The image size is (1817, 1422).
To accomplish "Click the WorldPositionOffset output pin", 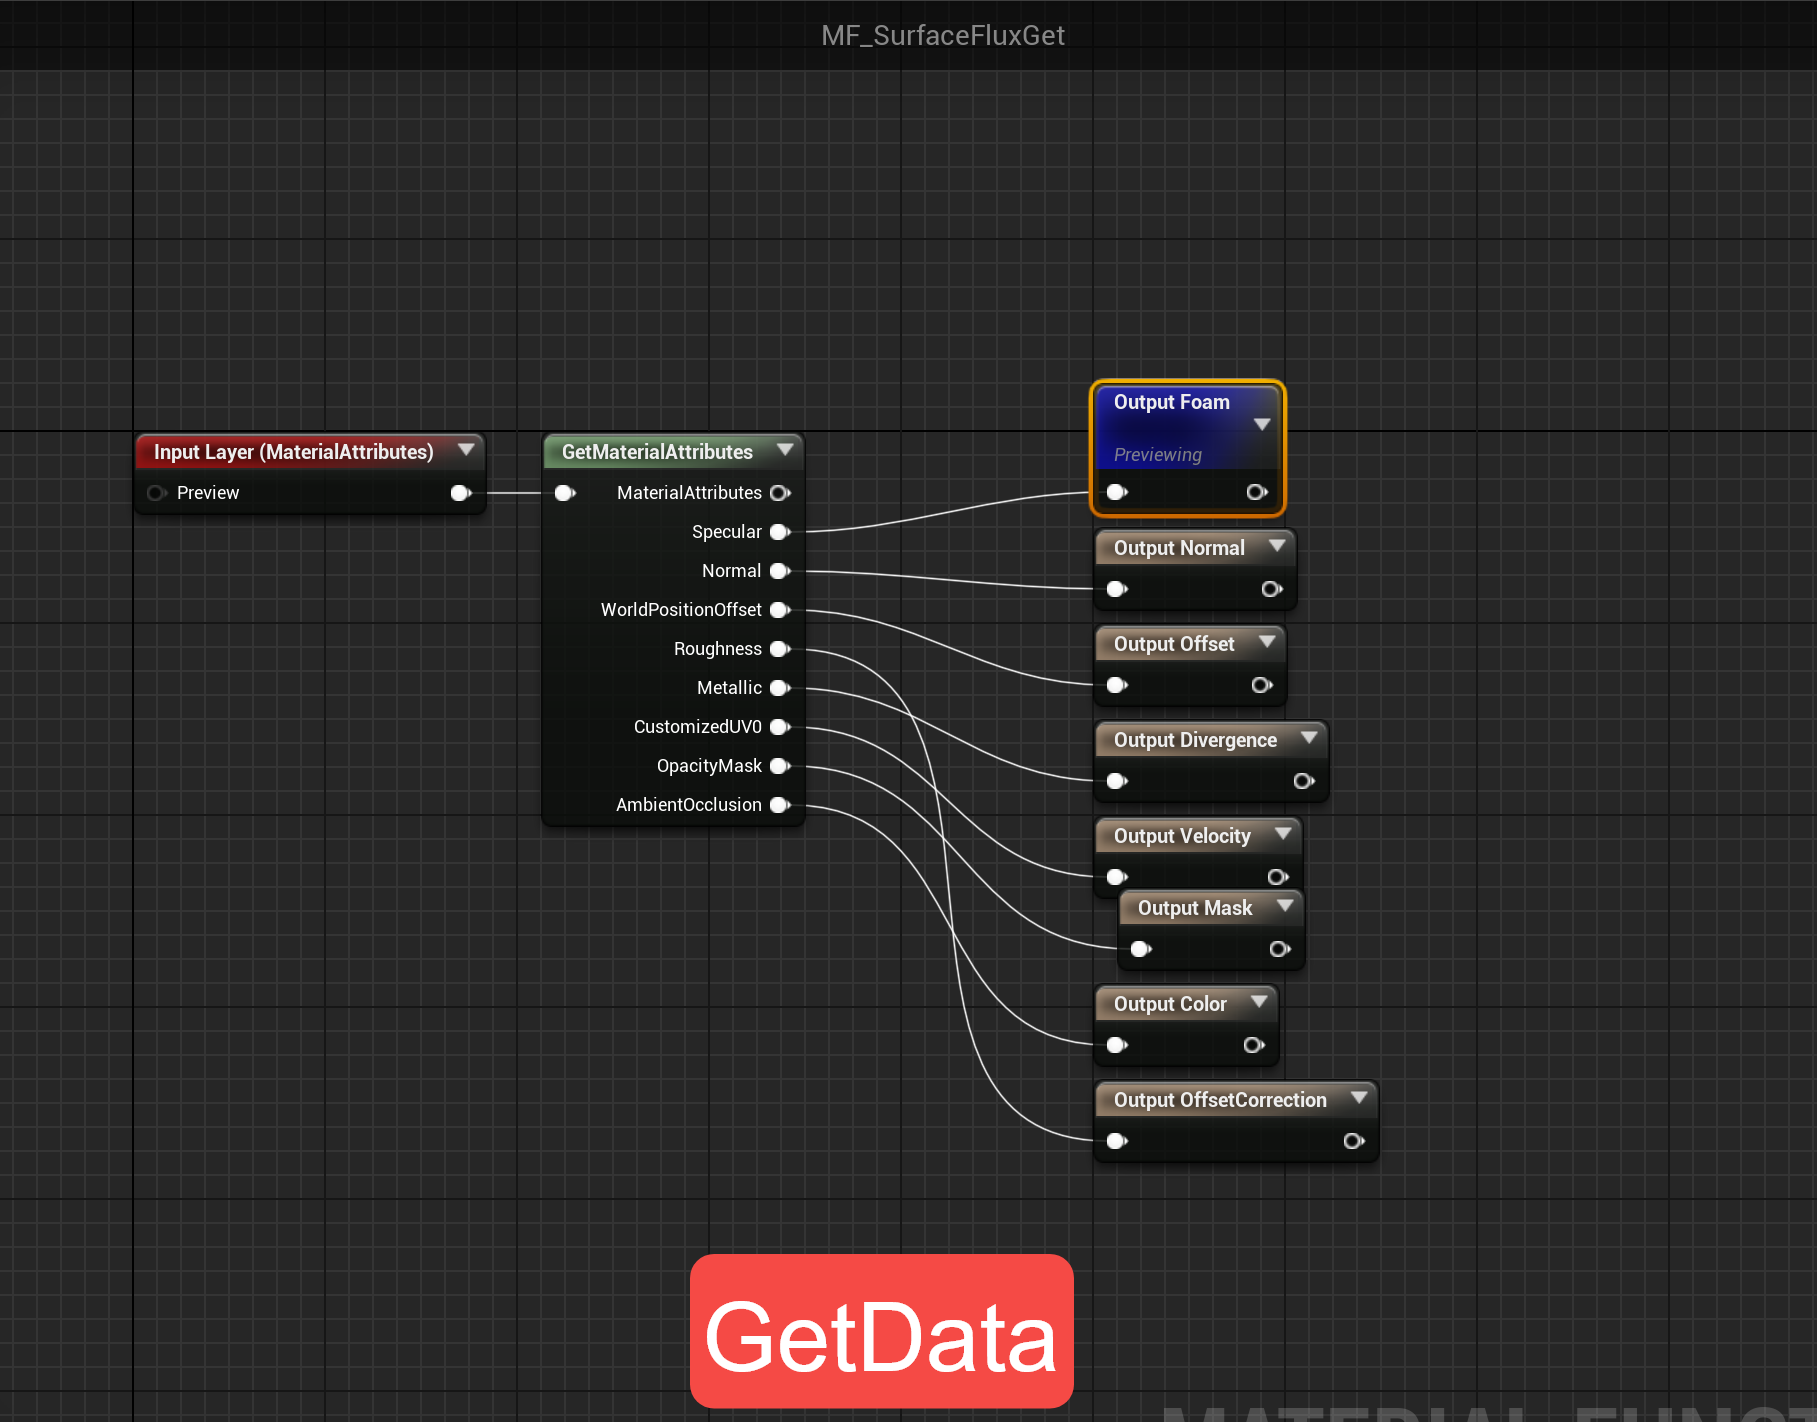I will tap(780, 610).
